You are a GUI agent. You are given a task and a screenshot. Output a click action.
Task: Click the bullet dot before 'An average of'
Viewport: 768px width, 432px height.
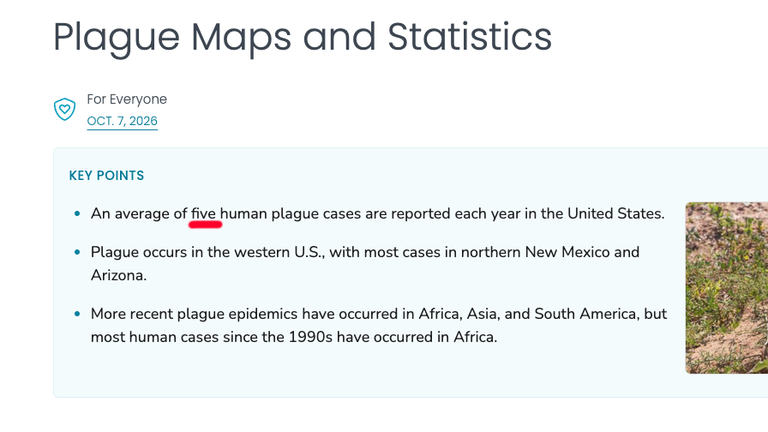click(x=77, y=214)
